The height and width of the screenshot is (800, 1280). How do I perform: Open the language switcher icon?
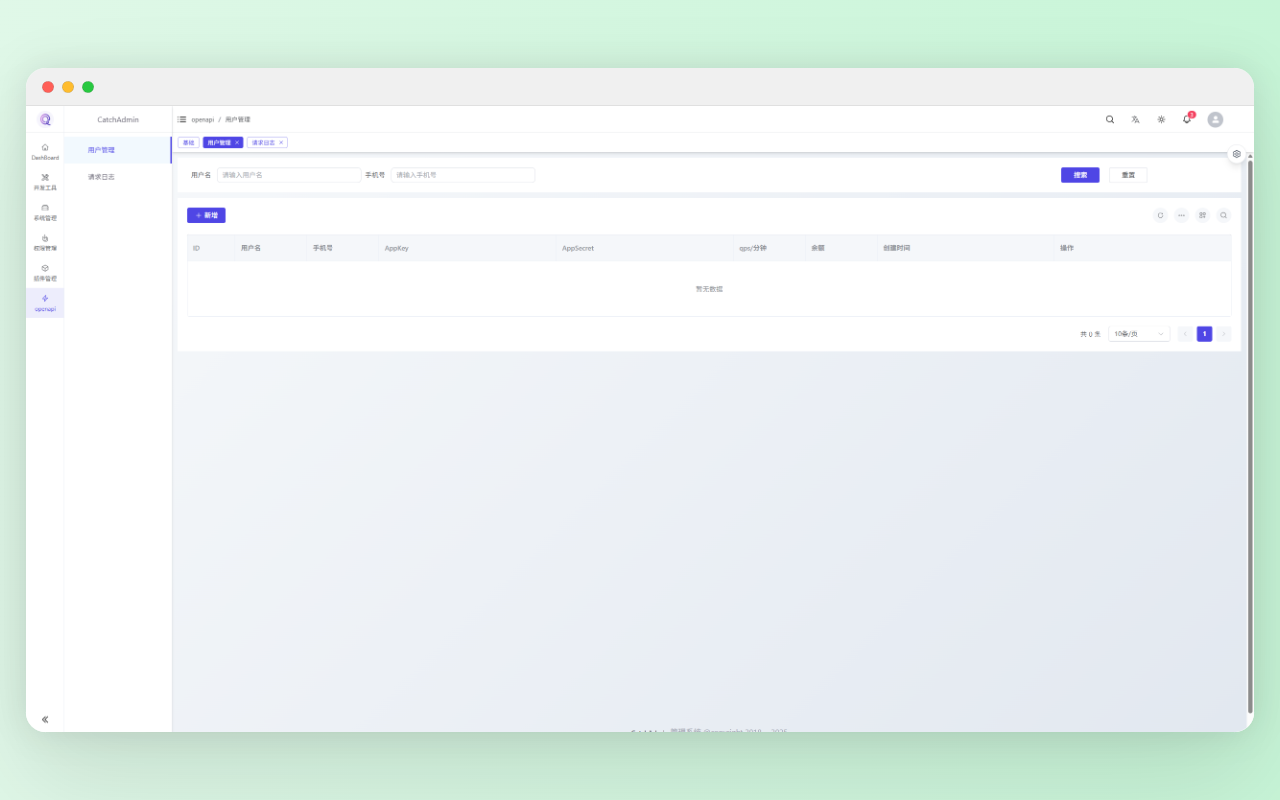pos(1136,119)
